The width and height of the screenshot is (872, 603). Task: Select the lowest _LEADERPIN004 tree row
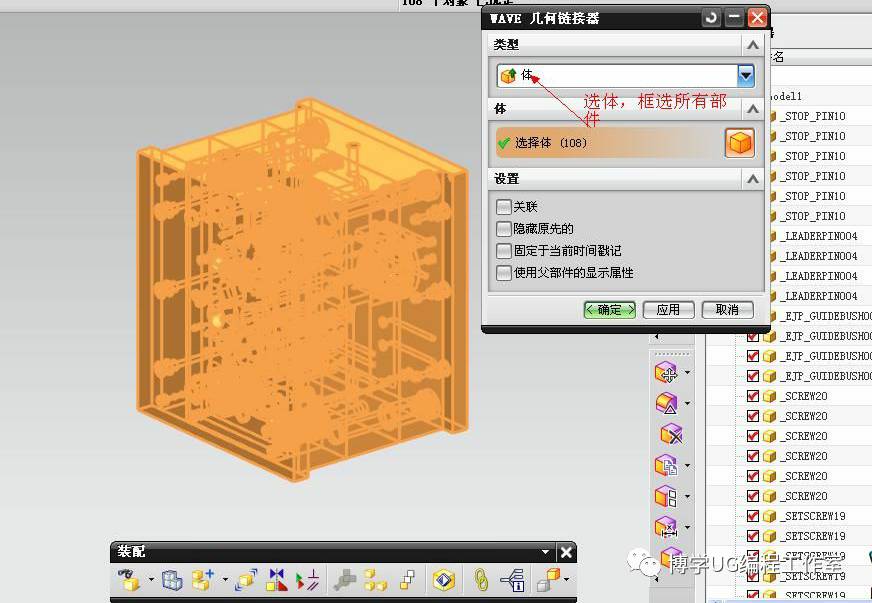tap(819, 296)
